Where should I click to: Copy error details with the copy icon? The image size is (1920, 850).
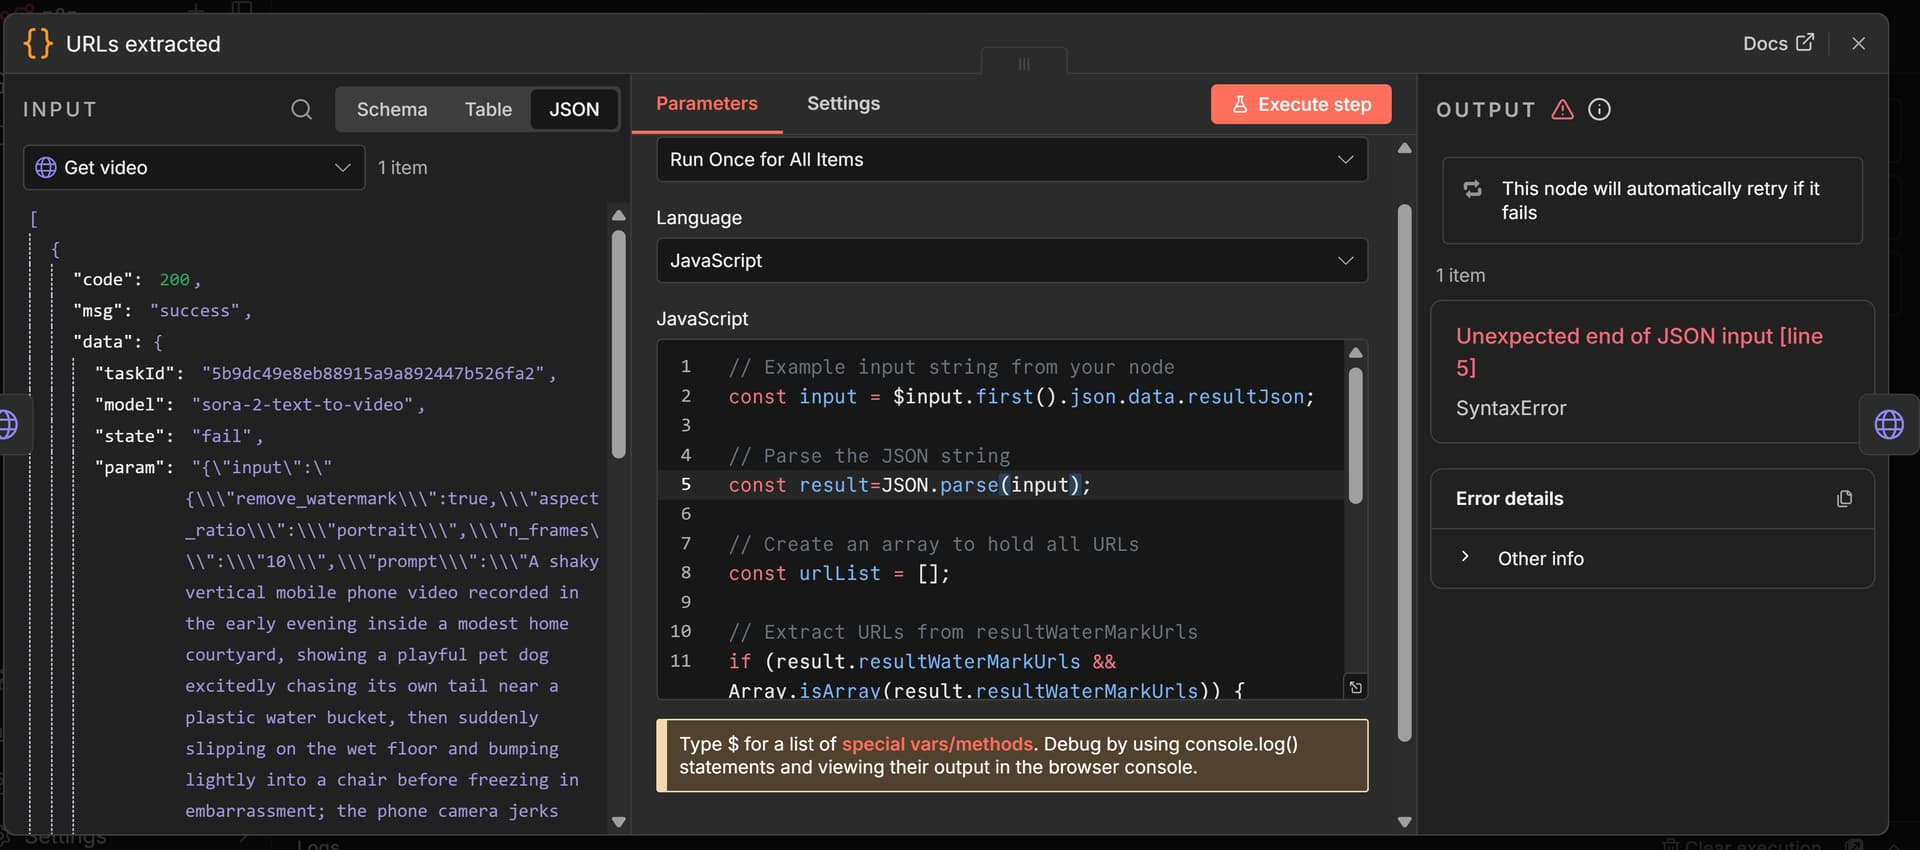point(1844,498)
